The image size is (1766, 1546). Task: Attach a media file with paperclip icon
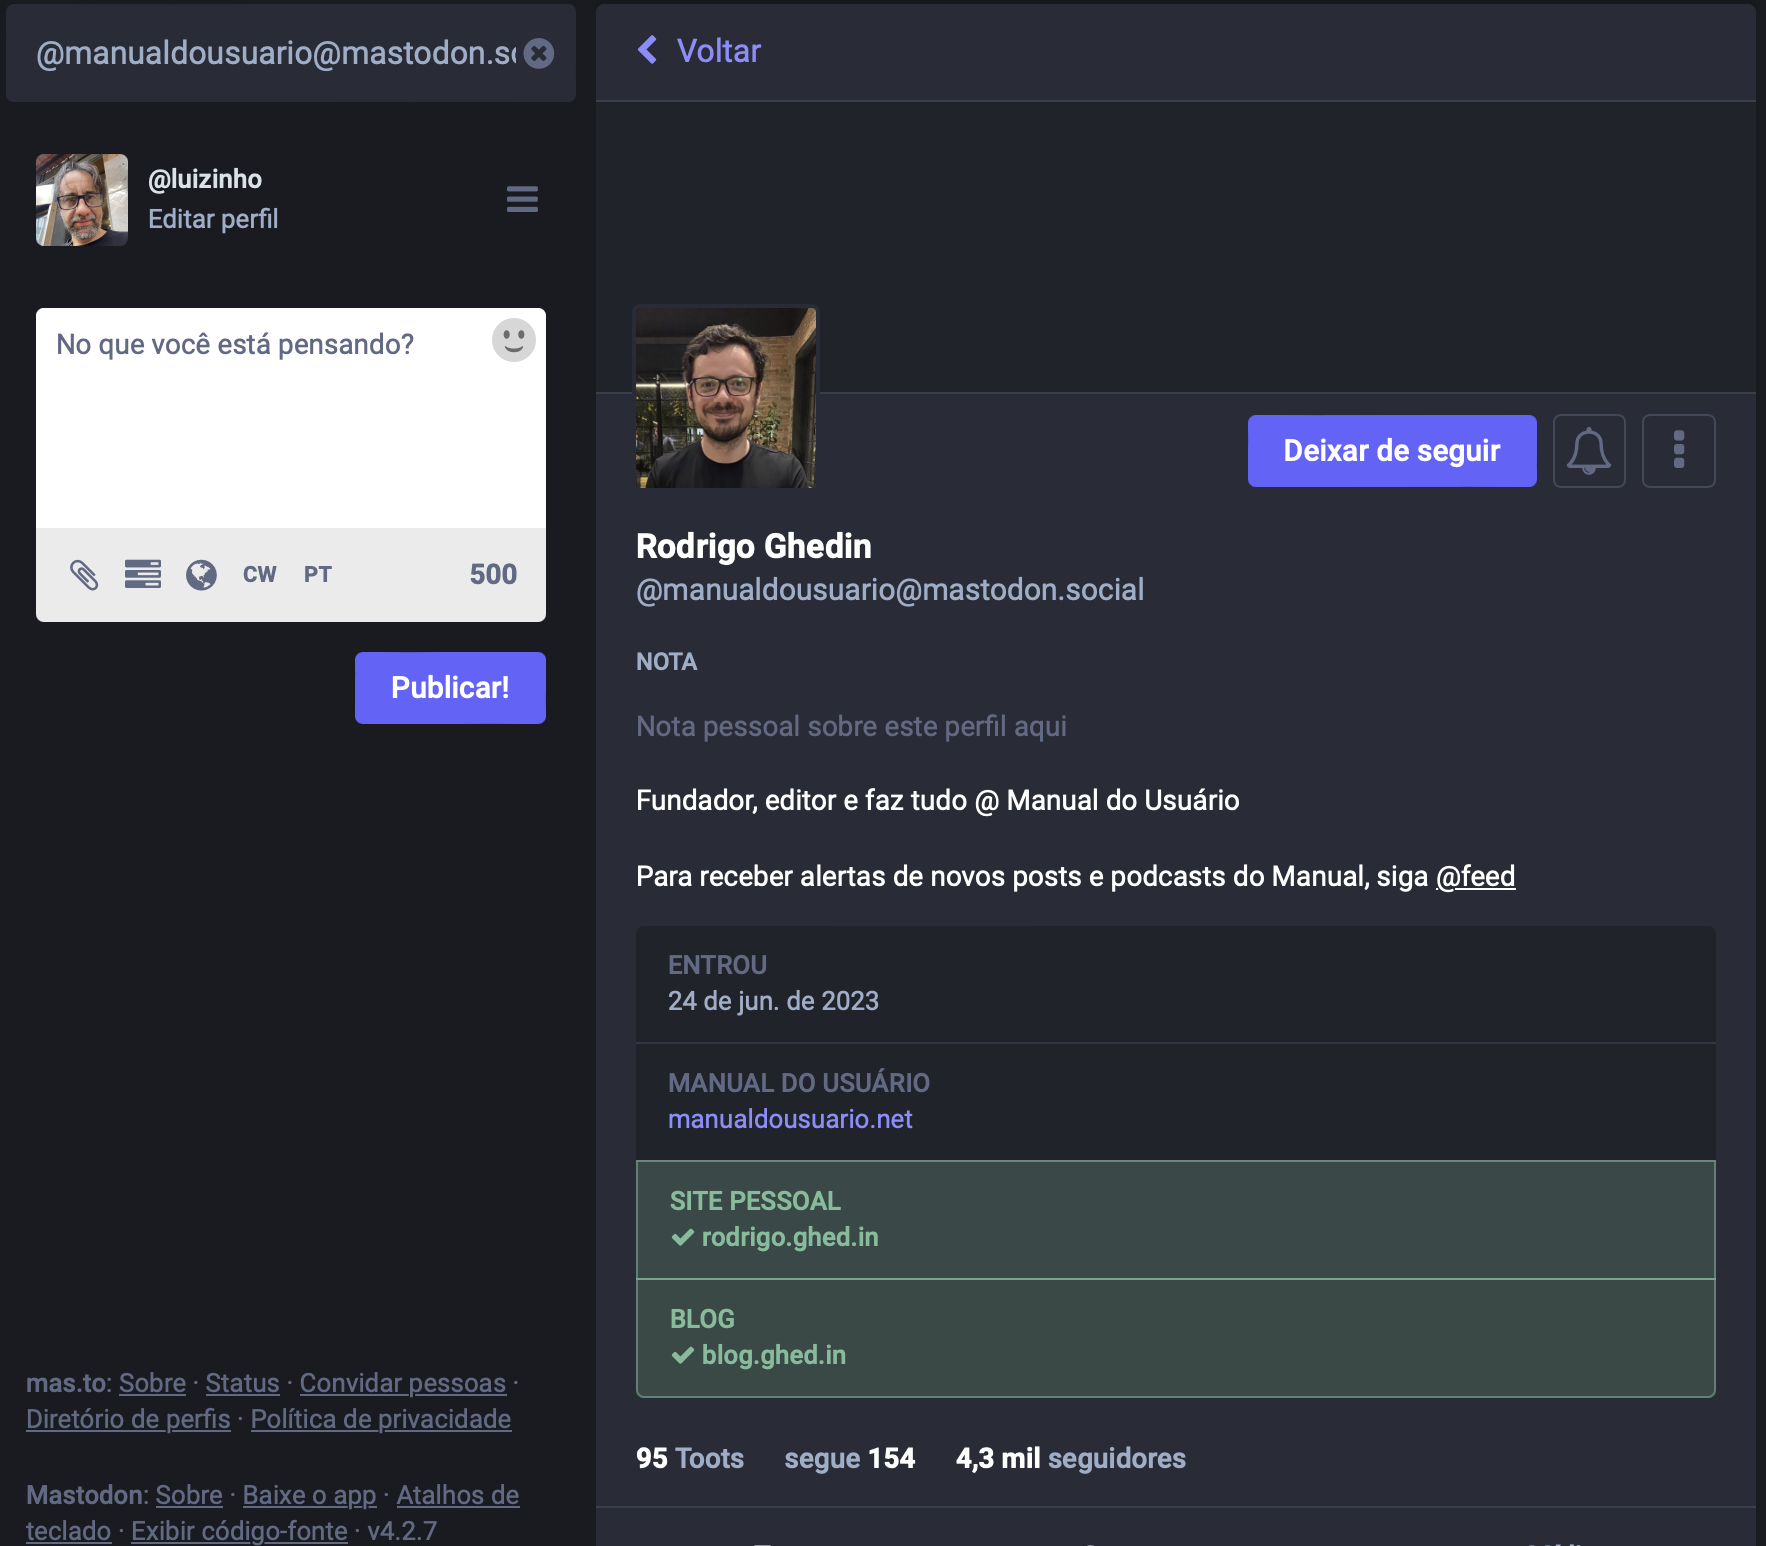tap(84, 574)
